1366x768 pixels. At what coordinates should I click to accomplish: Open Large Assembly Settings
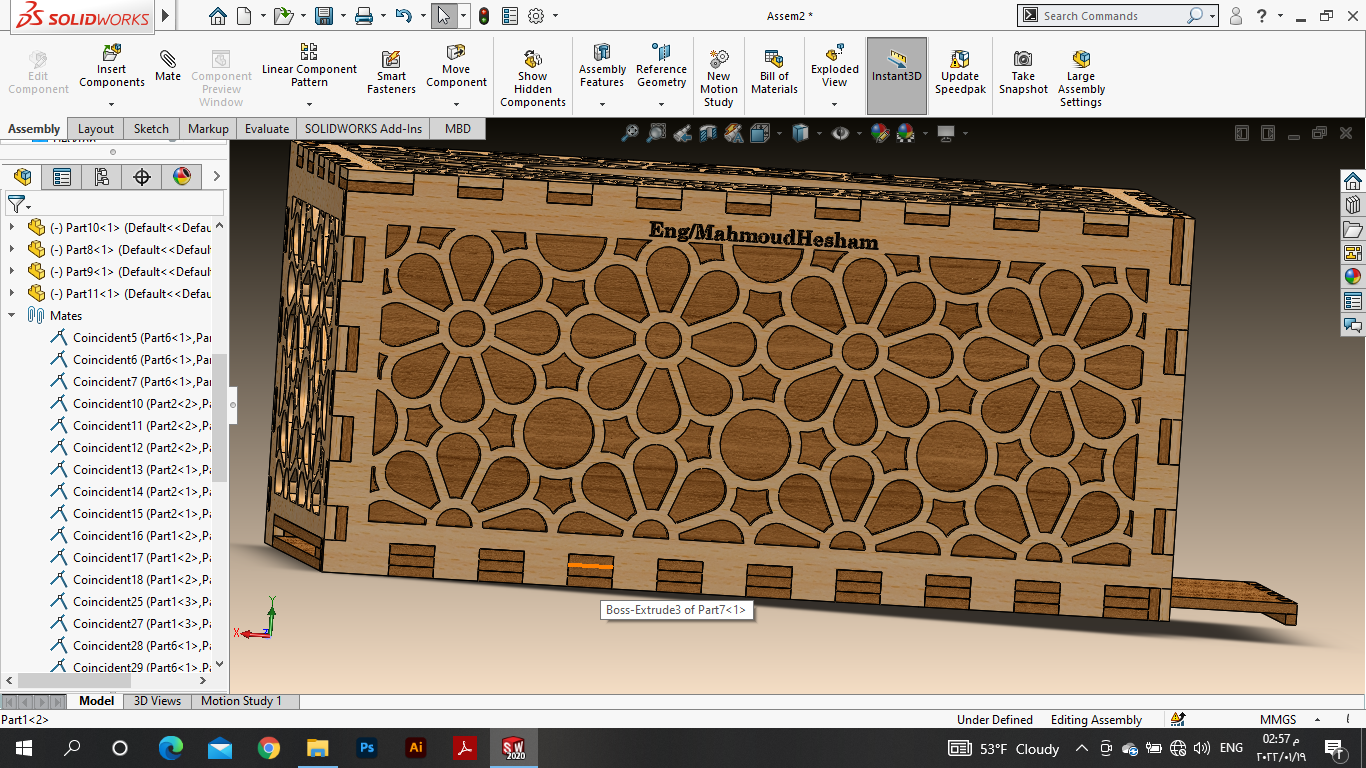[x=1081, y=59]
